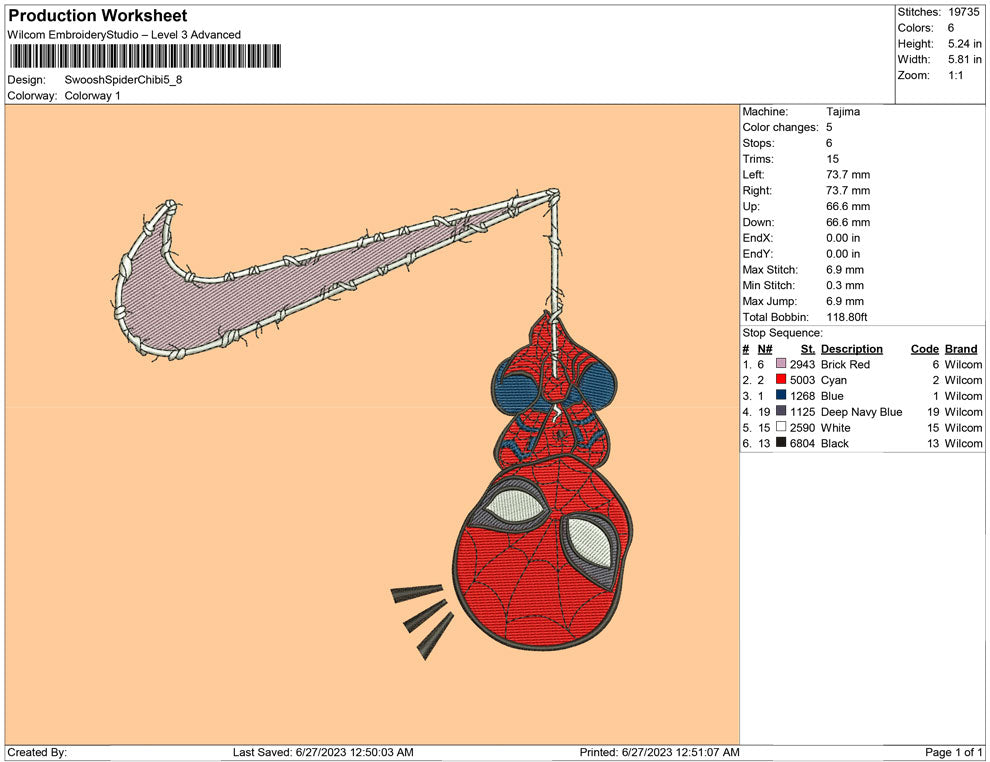Select the White thread swatch
Viewport: 990px width, 762px height.
tap(781, 428)
